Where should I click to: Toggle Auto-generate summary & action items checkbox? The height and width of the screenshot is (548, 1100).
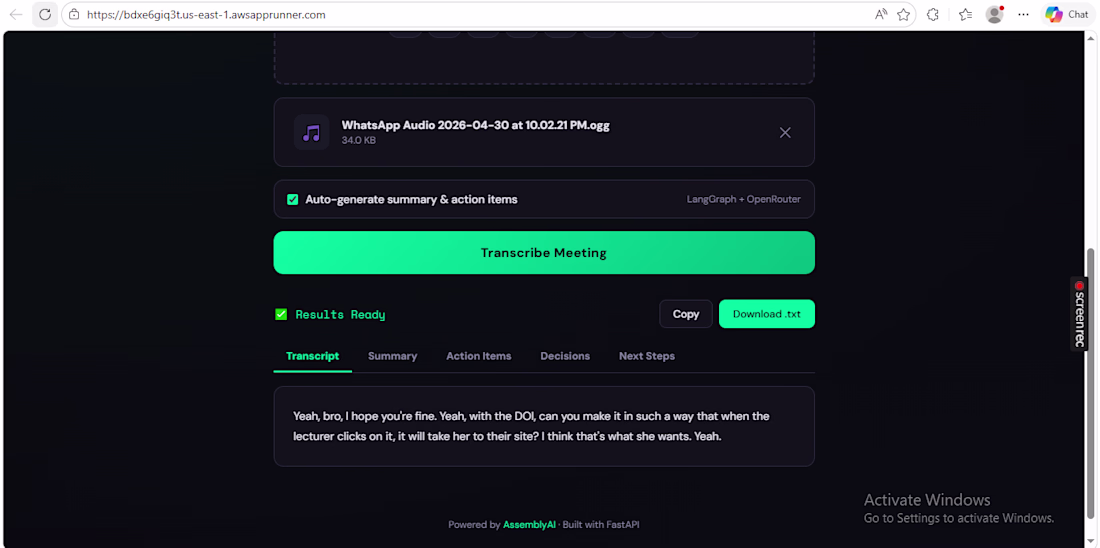tap(293, 199)
